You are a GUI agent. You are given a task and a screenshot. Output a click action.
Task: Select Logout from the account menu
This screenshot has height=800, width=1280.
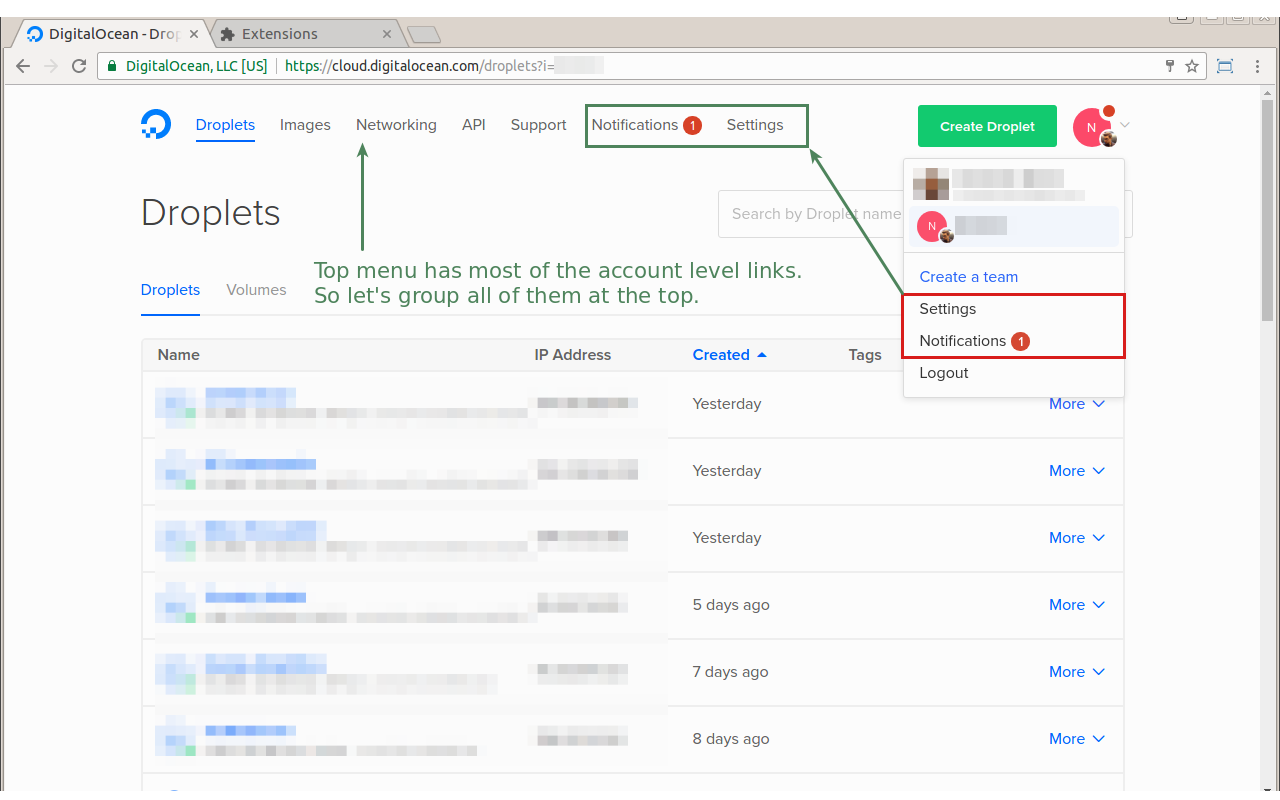[943, 373]
